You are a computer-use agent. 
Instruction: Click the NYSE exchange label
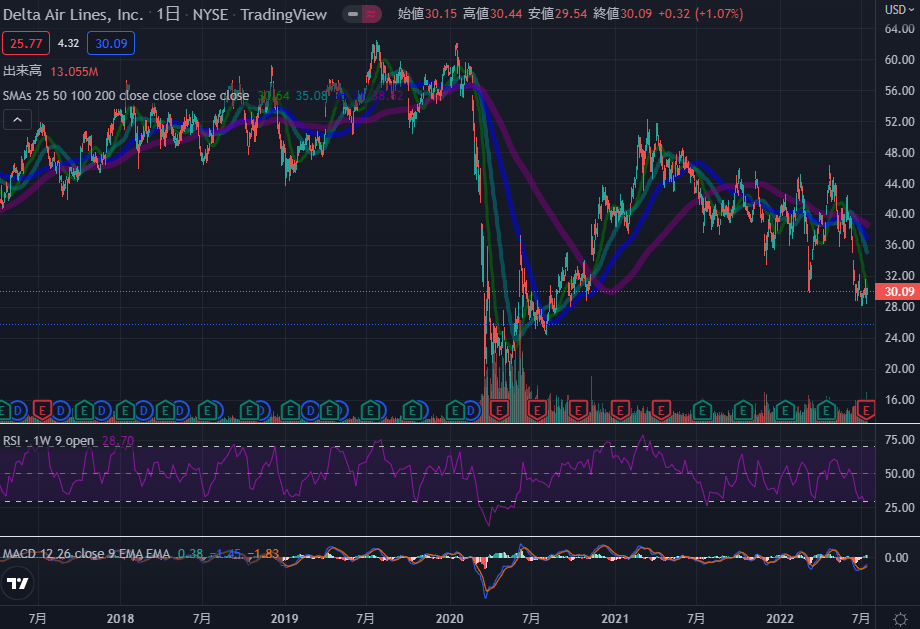click(x=210, y=14)
